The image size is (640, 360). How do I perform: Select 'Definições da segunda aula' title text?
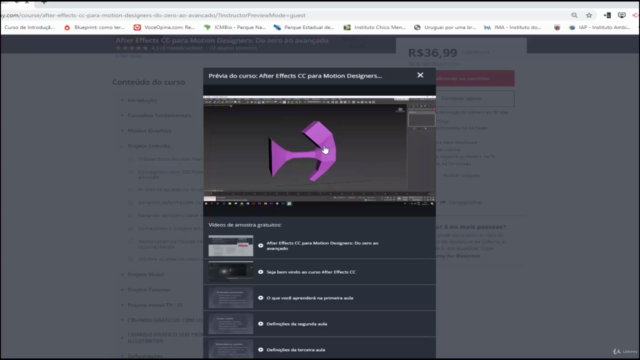[297, 324]
